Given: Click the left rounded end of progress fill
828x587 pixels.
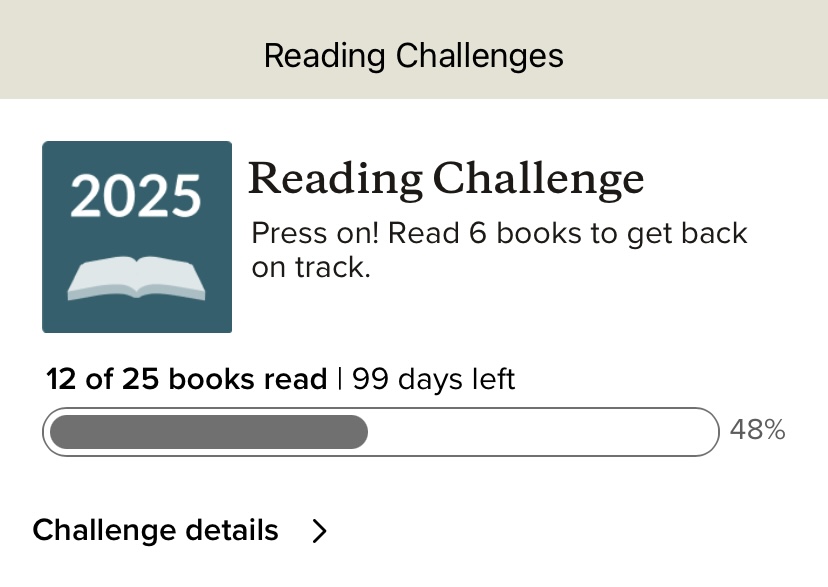Looking at the screenshot, I should tap(58, 432).
